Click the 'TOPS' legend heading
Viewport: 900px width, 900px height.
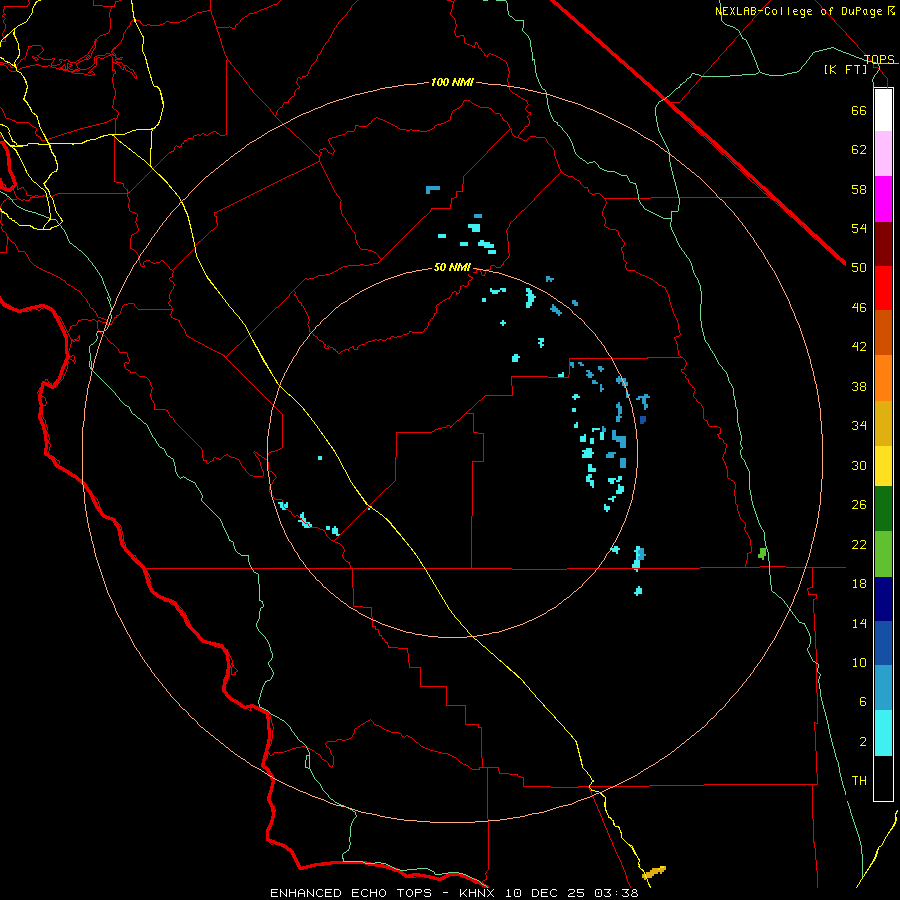tap(879, 59)
